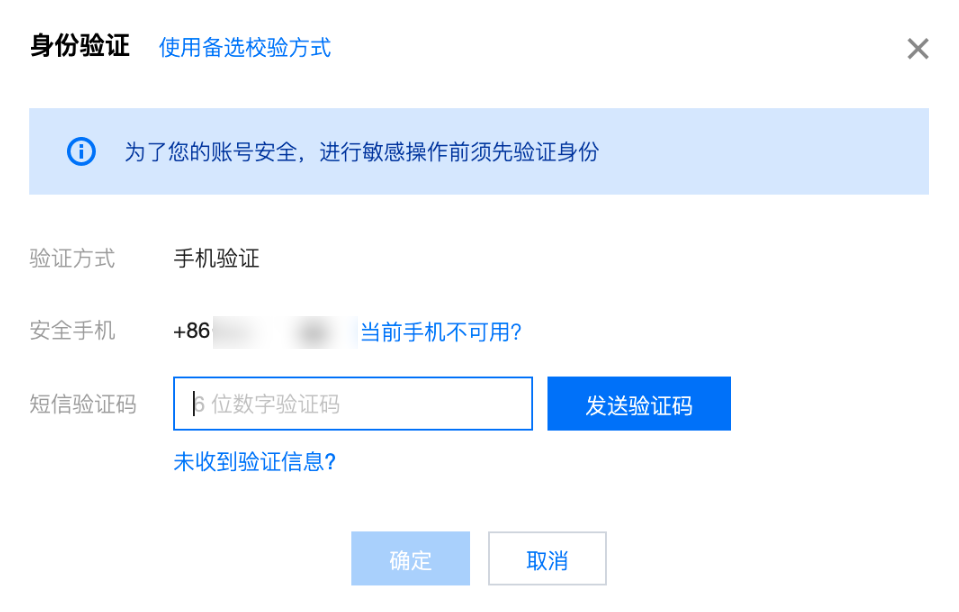Click the 当前手机不可用? link
The image size is (959, 612).
click(440, 332)
